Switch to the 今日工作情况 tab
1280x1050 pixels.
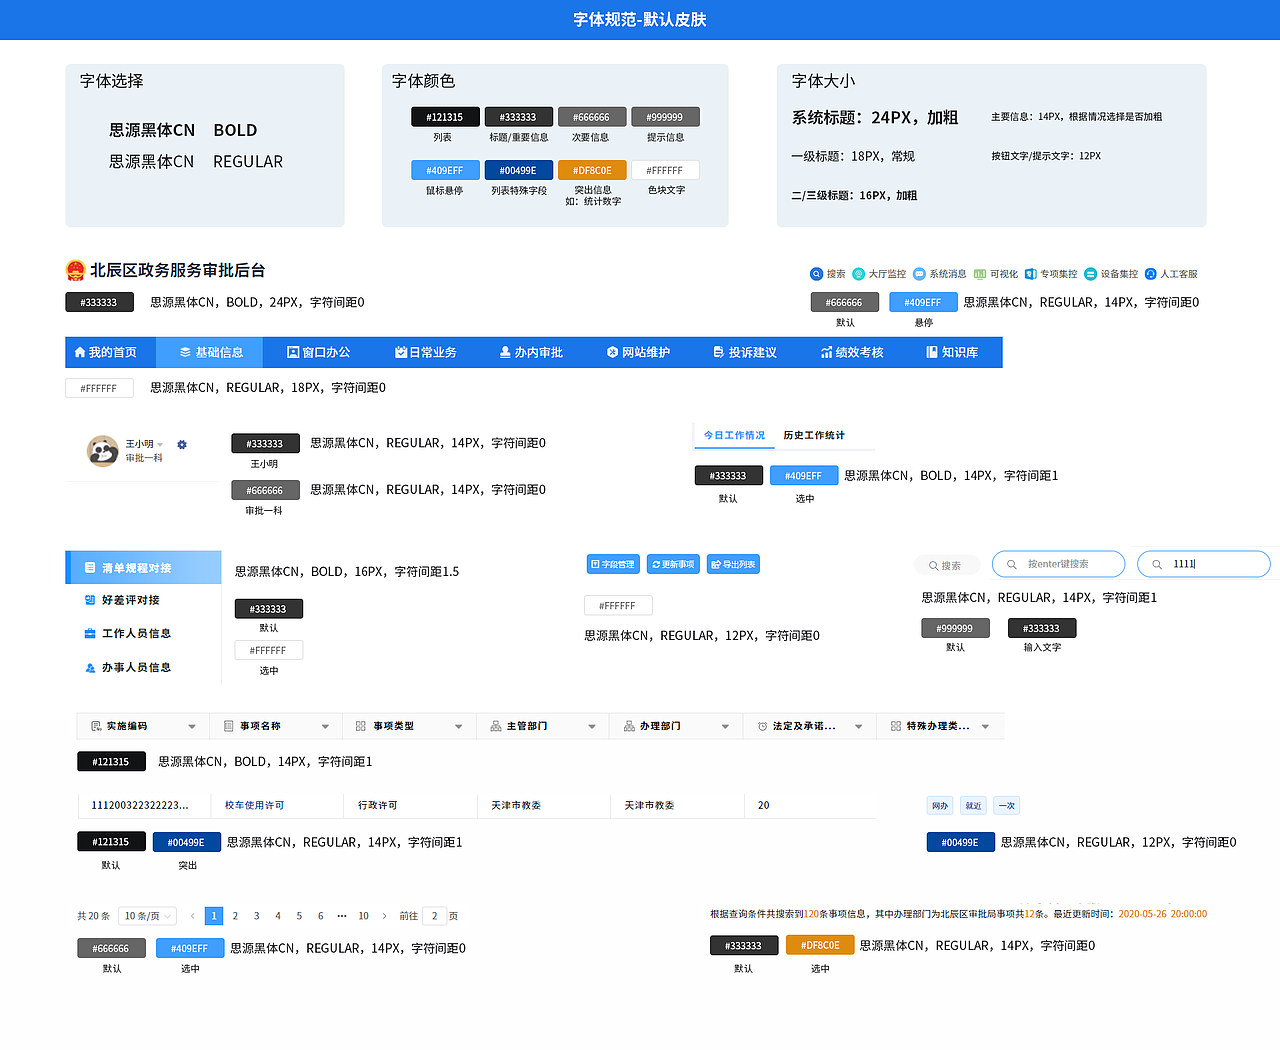[x=734, y=435]
